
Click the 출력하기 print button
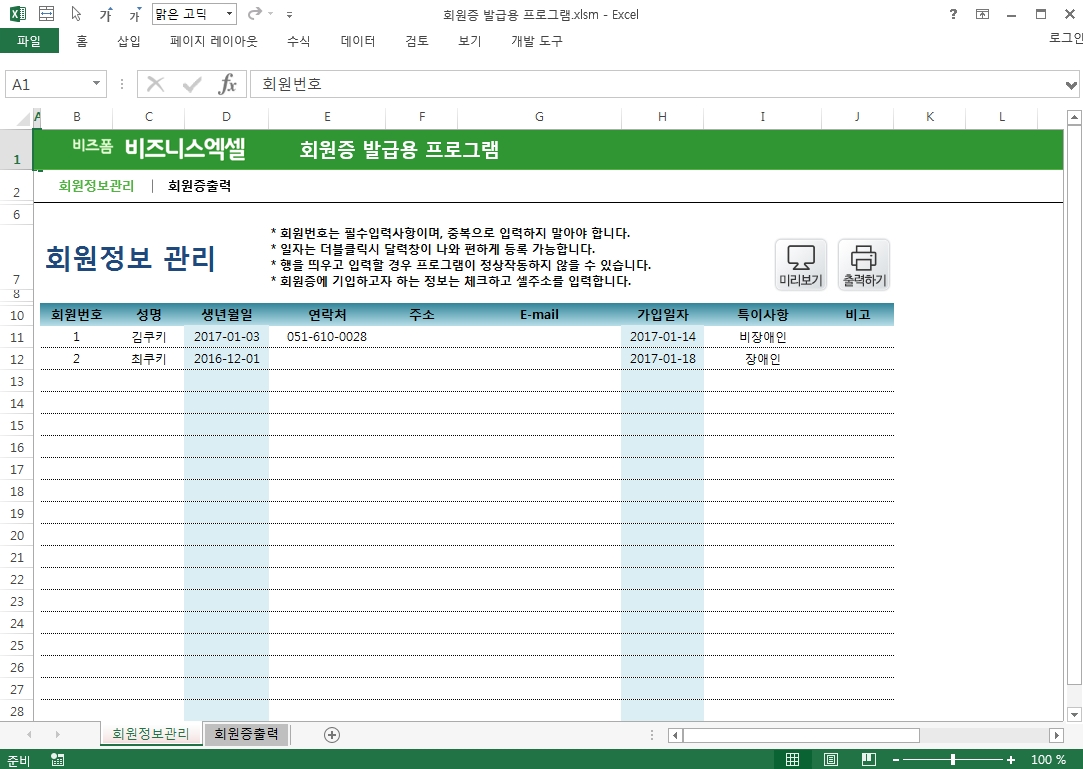(863, 265)
